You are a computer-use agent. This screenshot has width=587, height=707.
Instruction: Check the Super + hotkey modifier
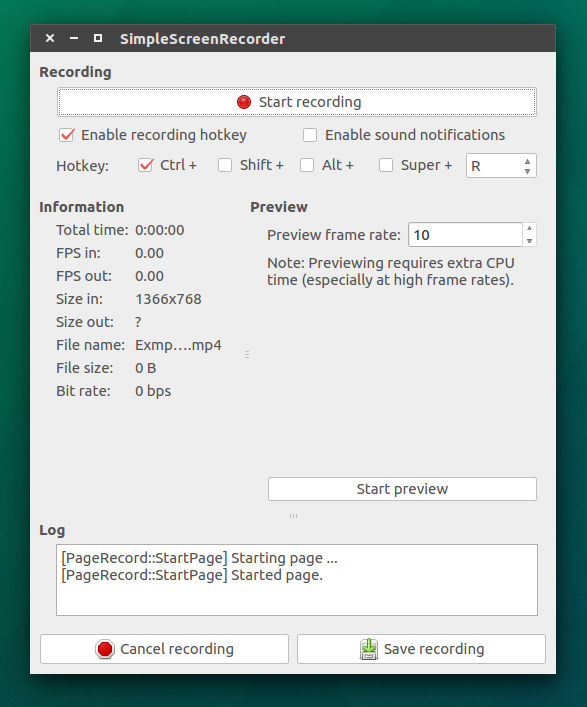[386, 165]
